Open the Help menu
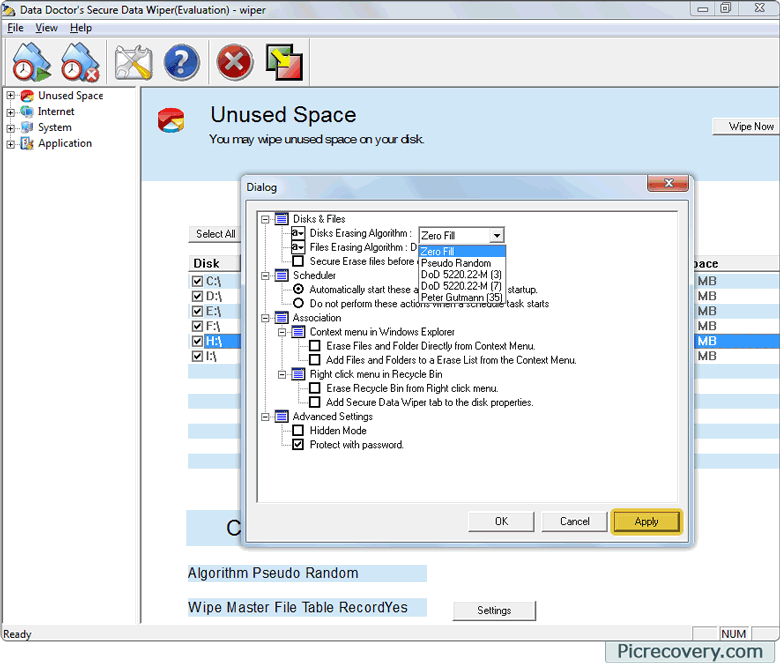Viewport: 780px width, 663px height. [x=81, y=28]
